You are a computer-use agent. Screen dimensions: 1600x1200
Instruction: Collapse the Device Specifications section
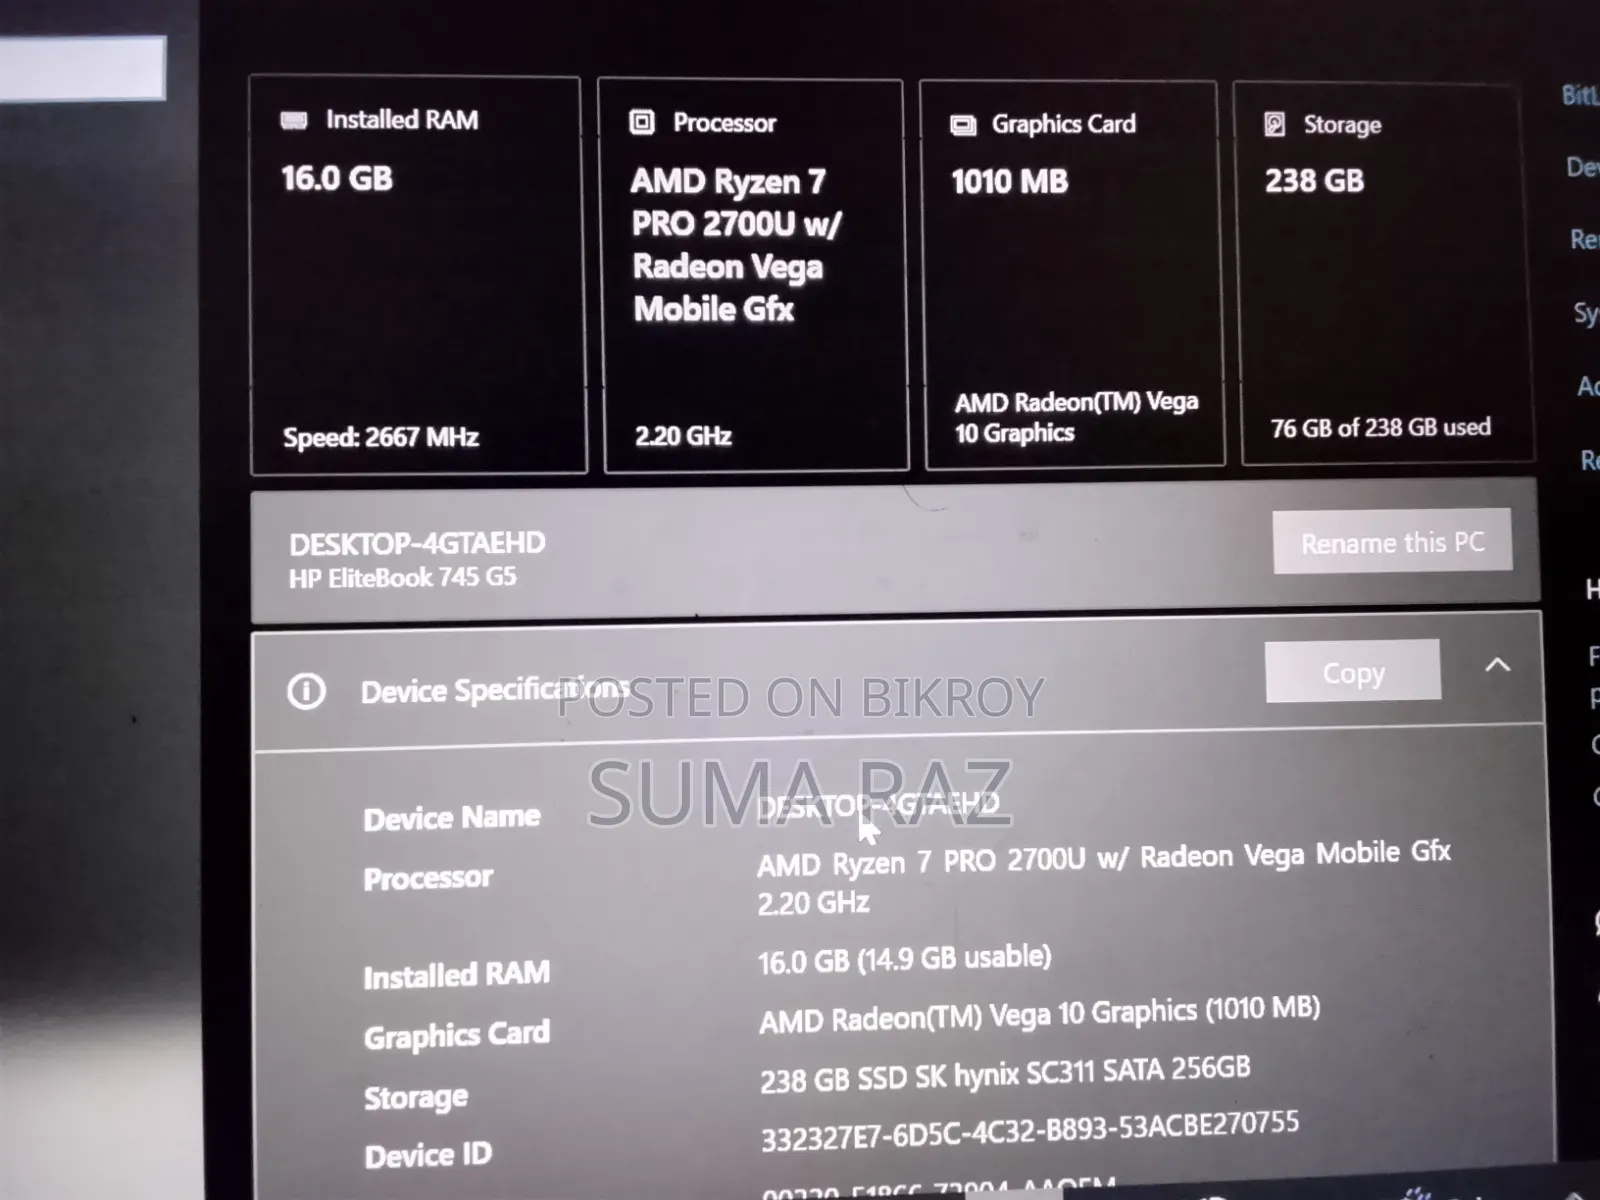point(1497,665)
